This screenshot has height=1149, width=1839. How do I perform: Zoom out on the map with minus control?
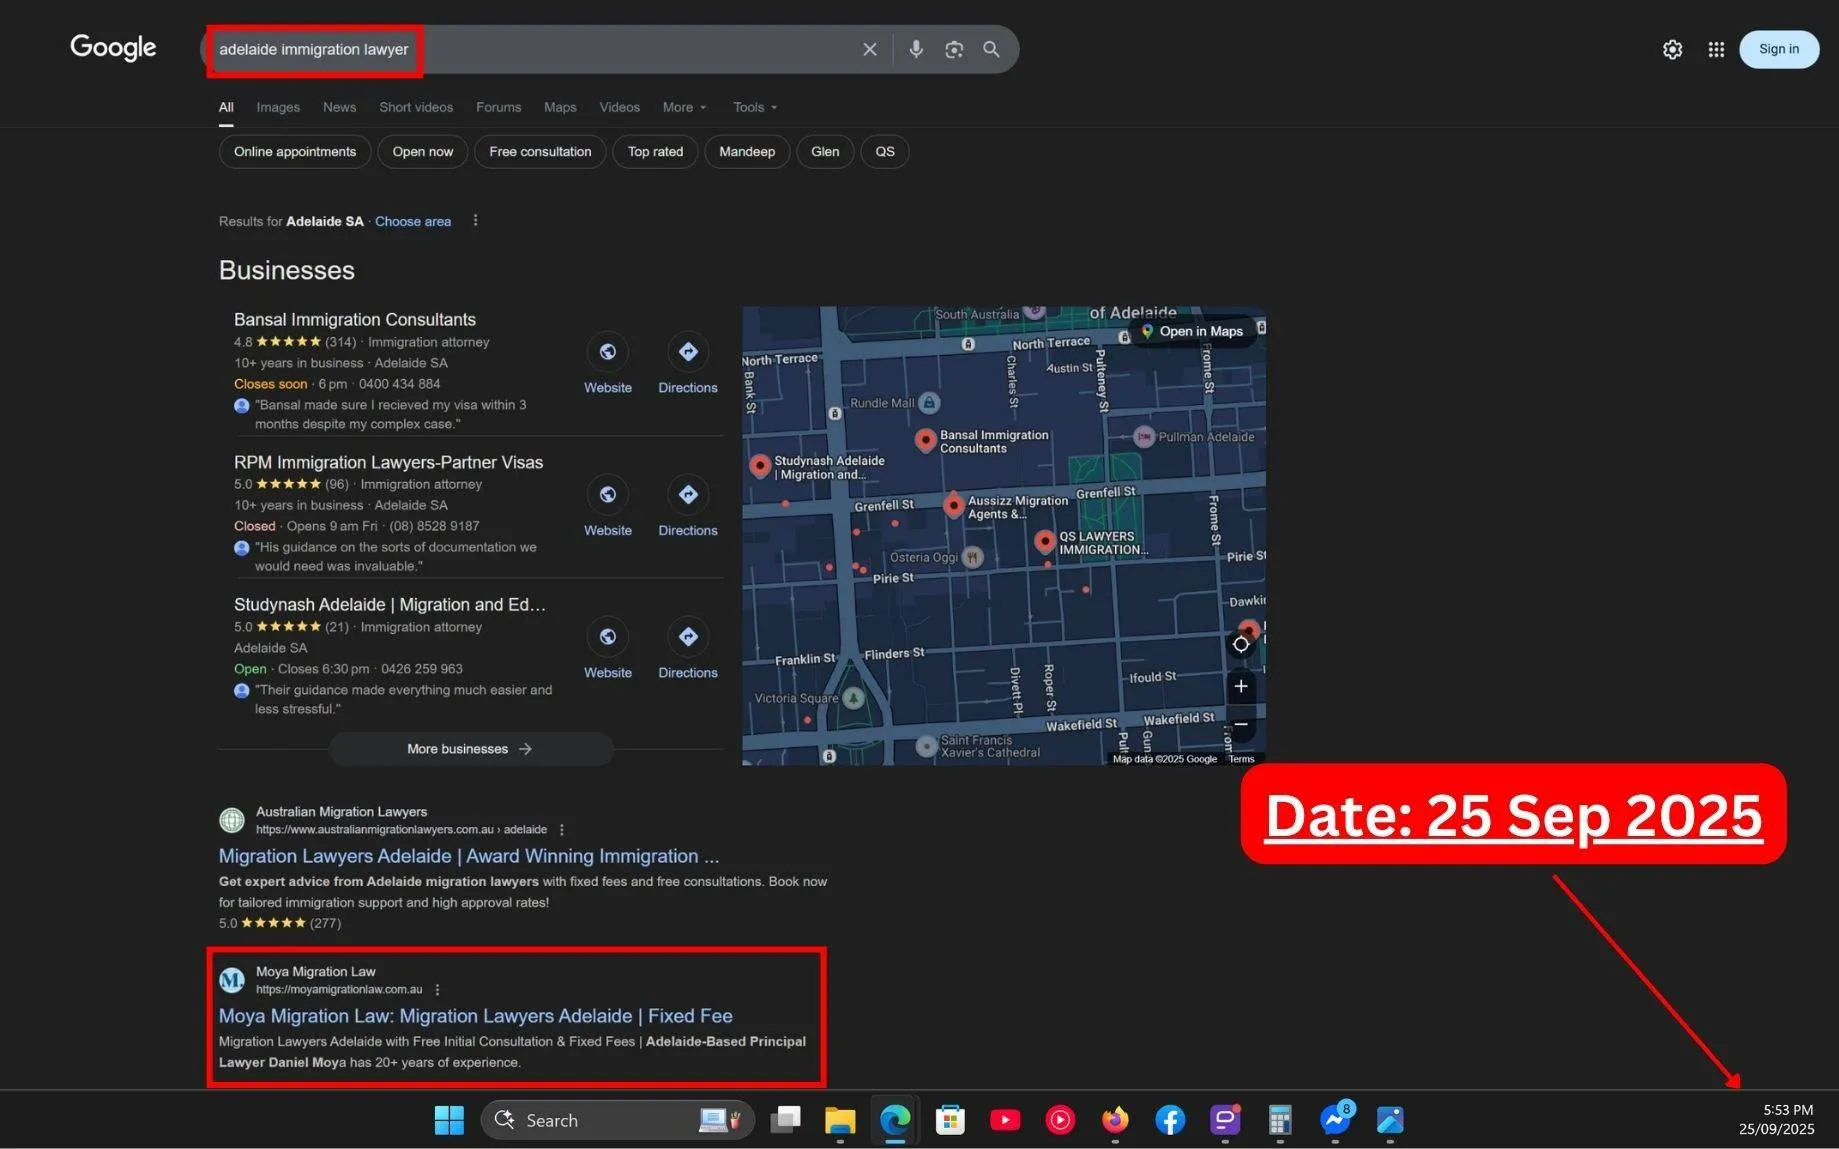tap(1240, 724)
